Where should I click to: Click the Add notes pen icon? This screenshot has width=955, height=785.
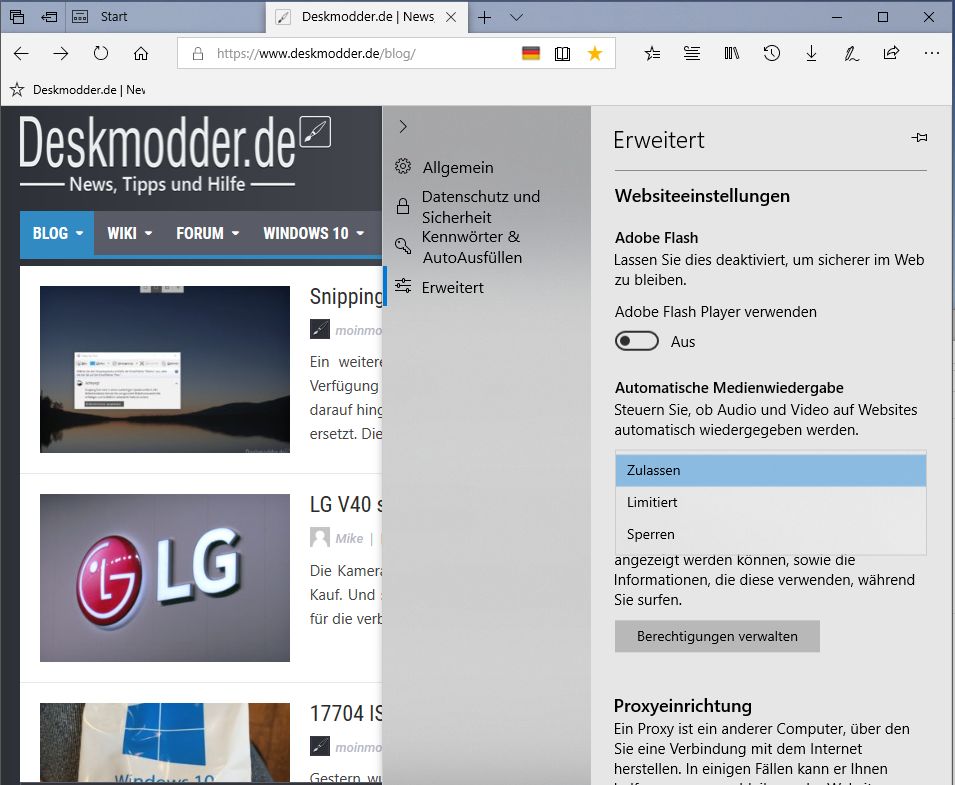click(x=851, y=54)
